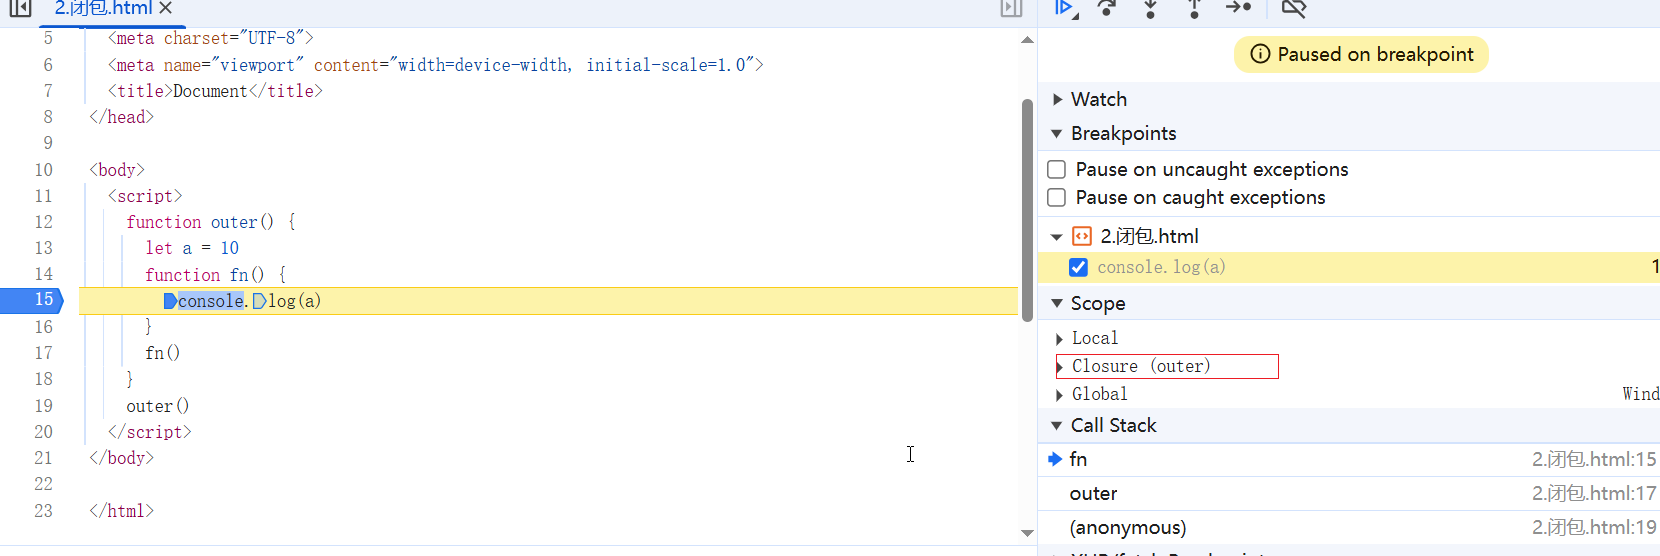
Task: Click the scroll up arrow of editor
Action: pyautogui.click(x=1027, y=40)
